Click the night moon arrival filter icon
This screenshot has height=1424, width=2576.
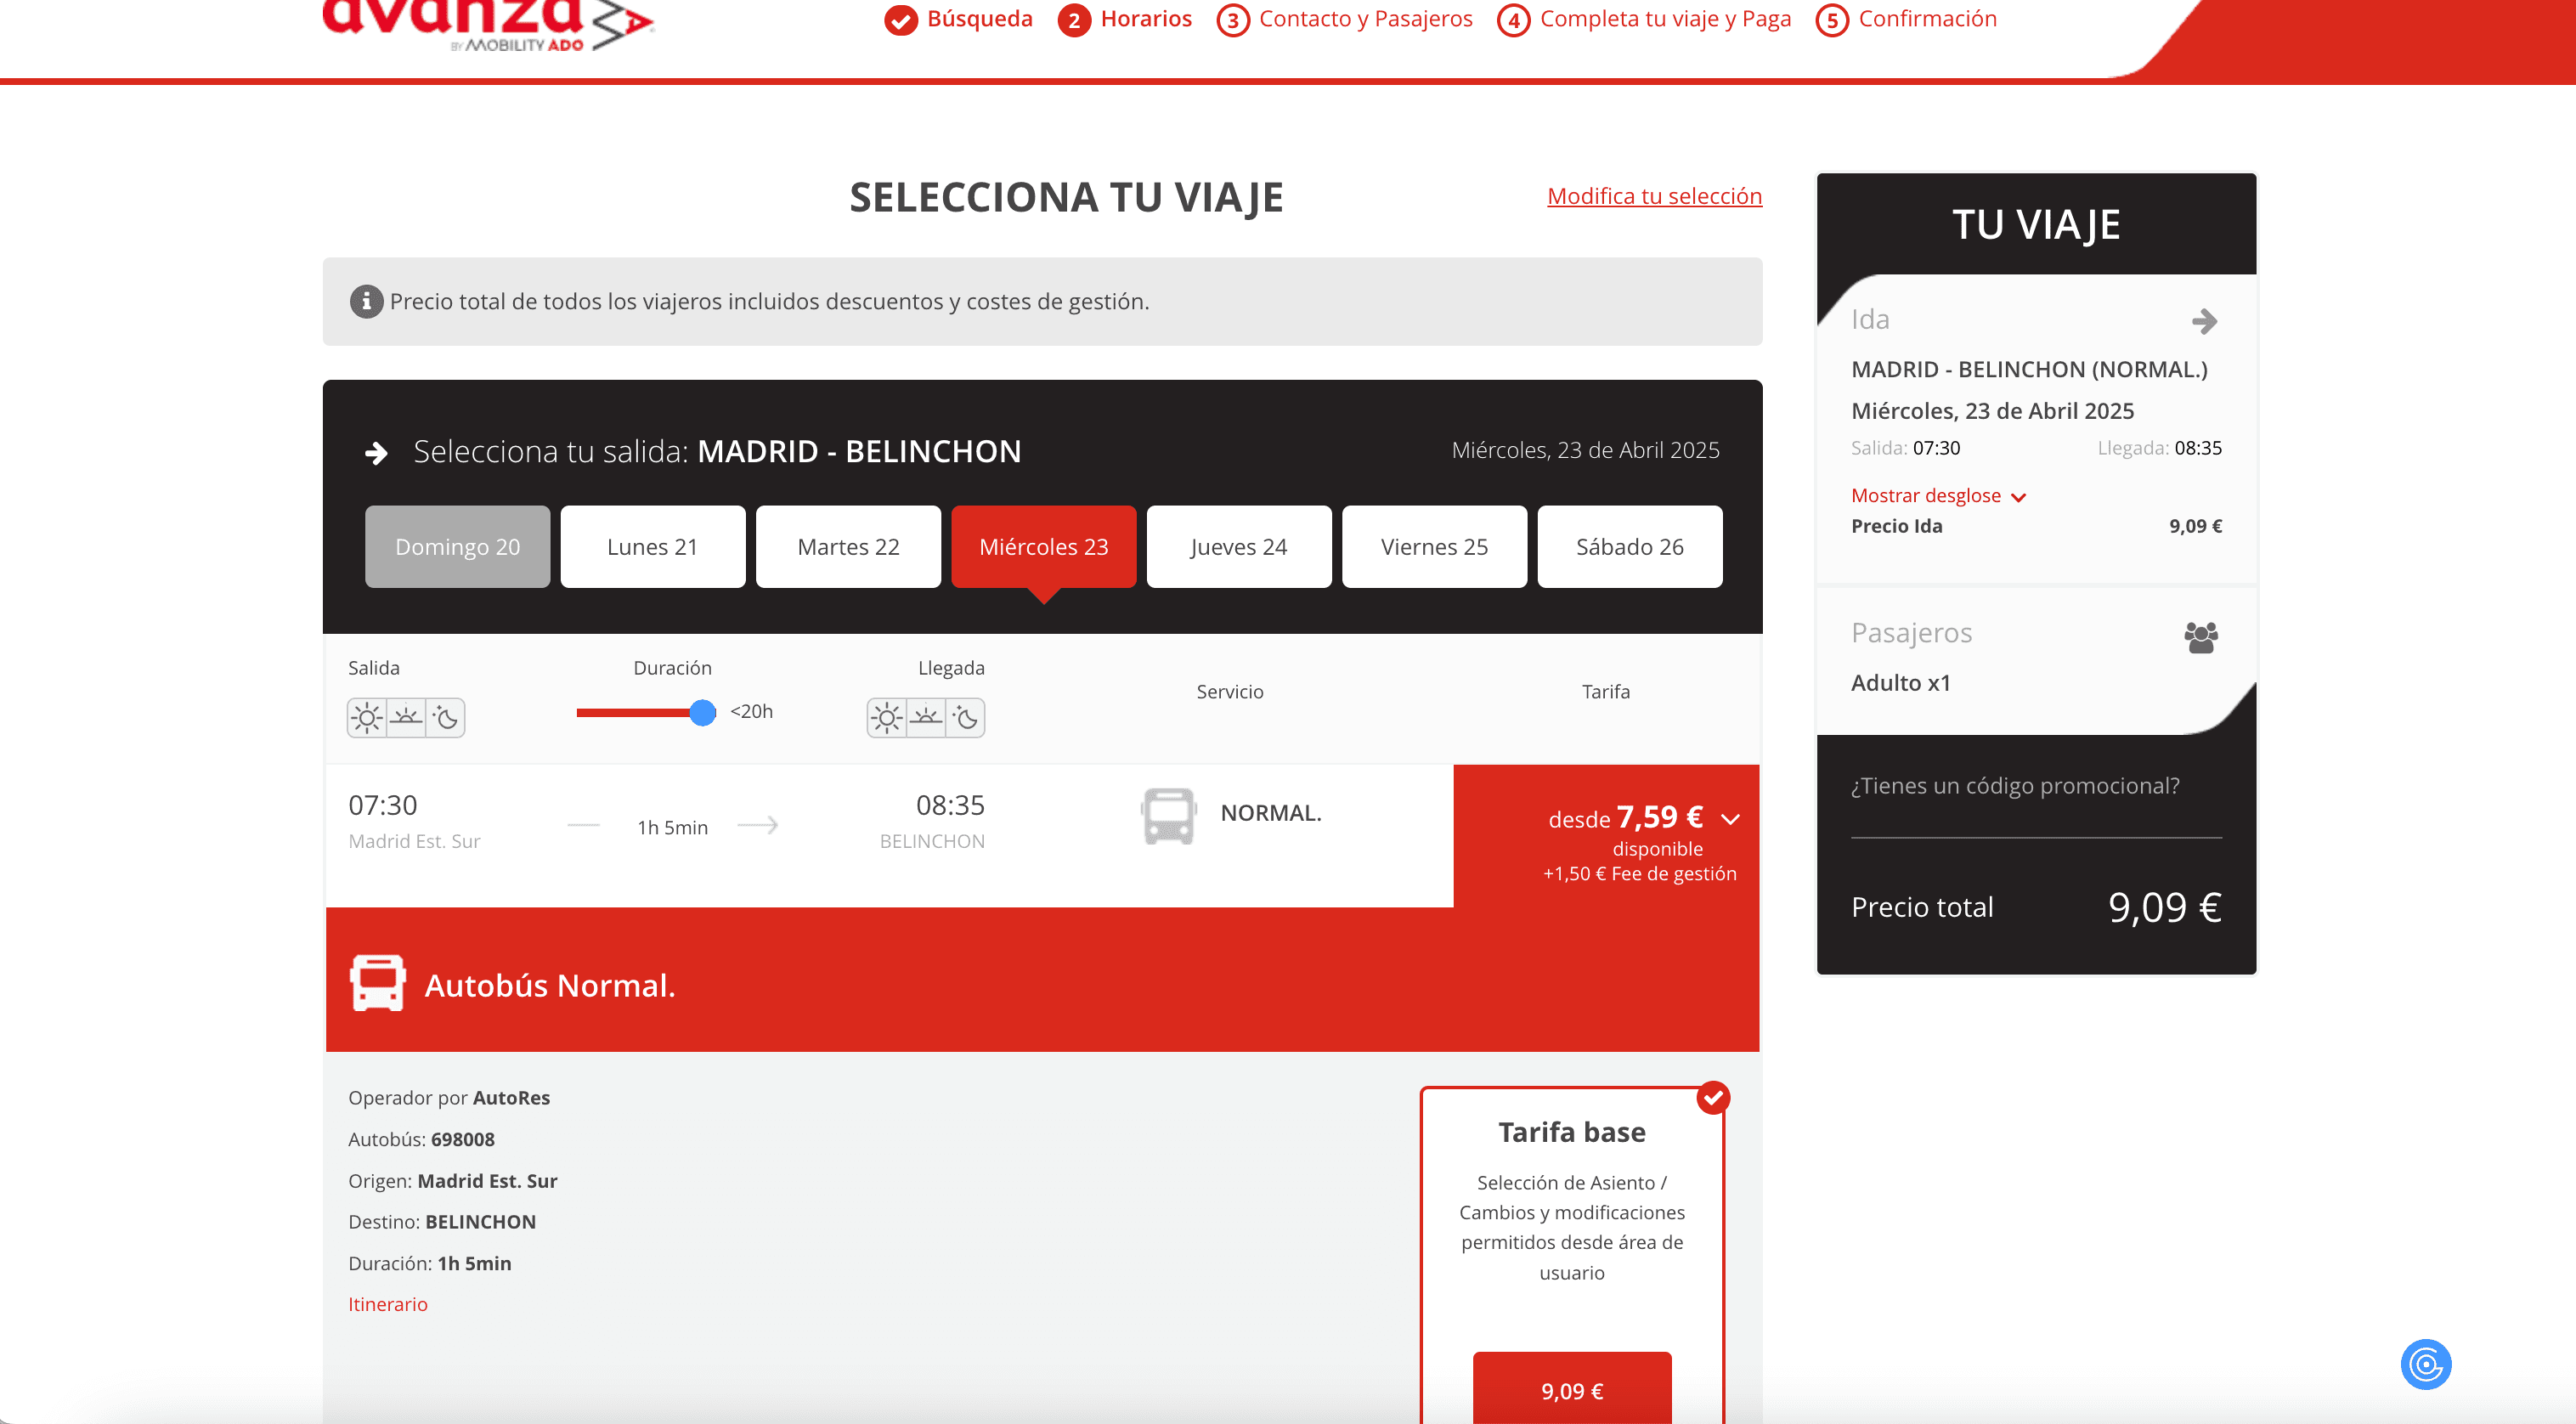pos(966,718)
